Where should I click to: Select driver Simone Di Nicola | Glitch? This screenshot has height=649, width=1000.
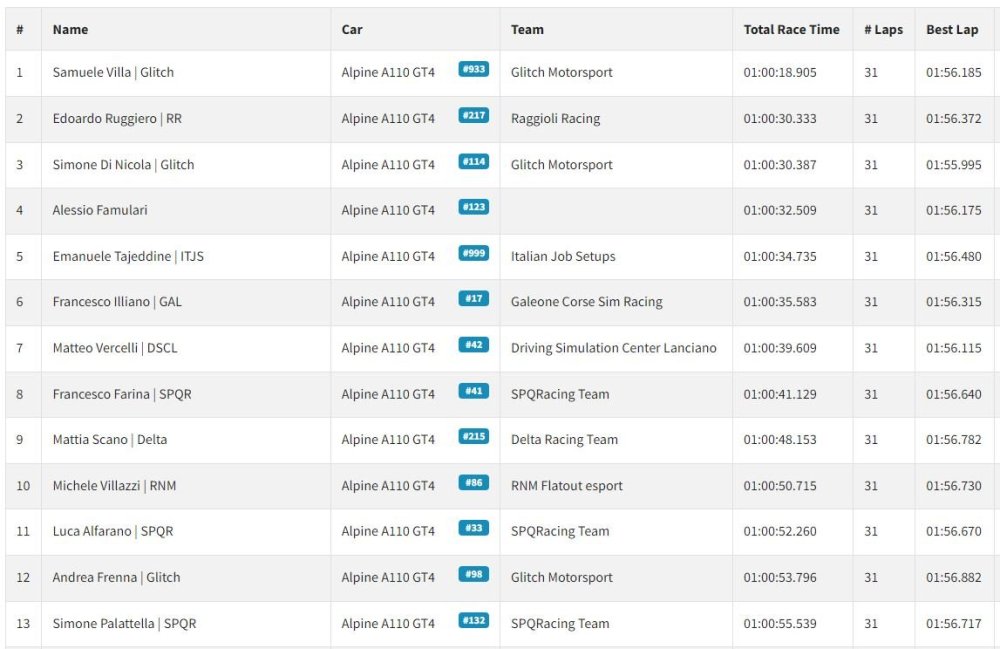tap(123, 164)
